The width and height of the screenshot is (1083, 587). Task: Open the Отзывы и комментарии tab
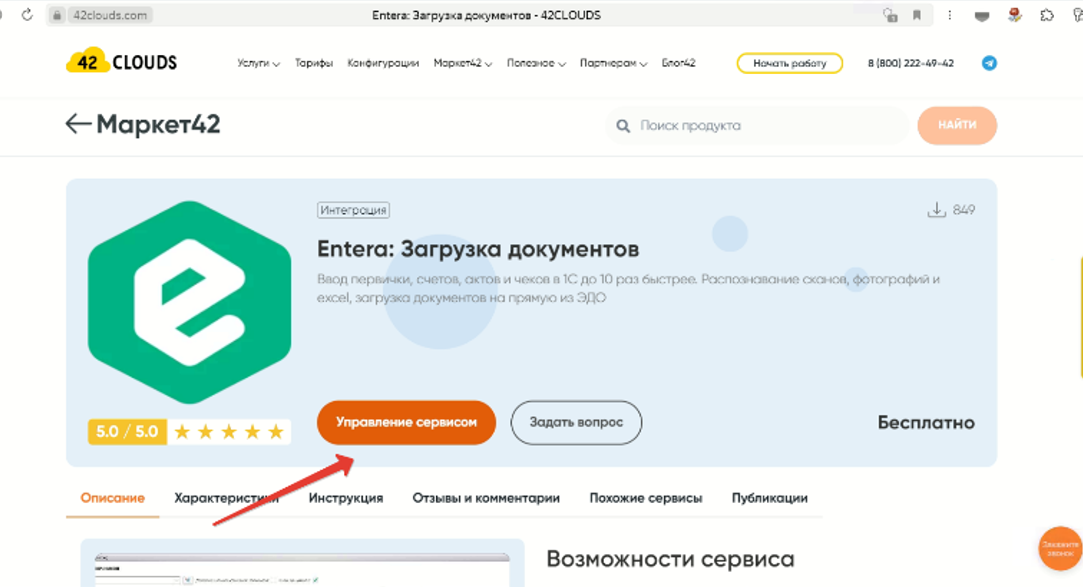click(x=486, y=498)
